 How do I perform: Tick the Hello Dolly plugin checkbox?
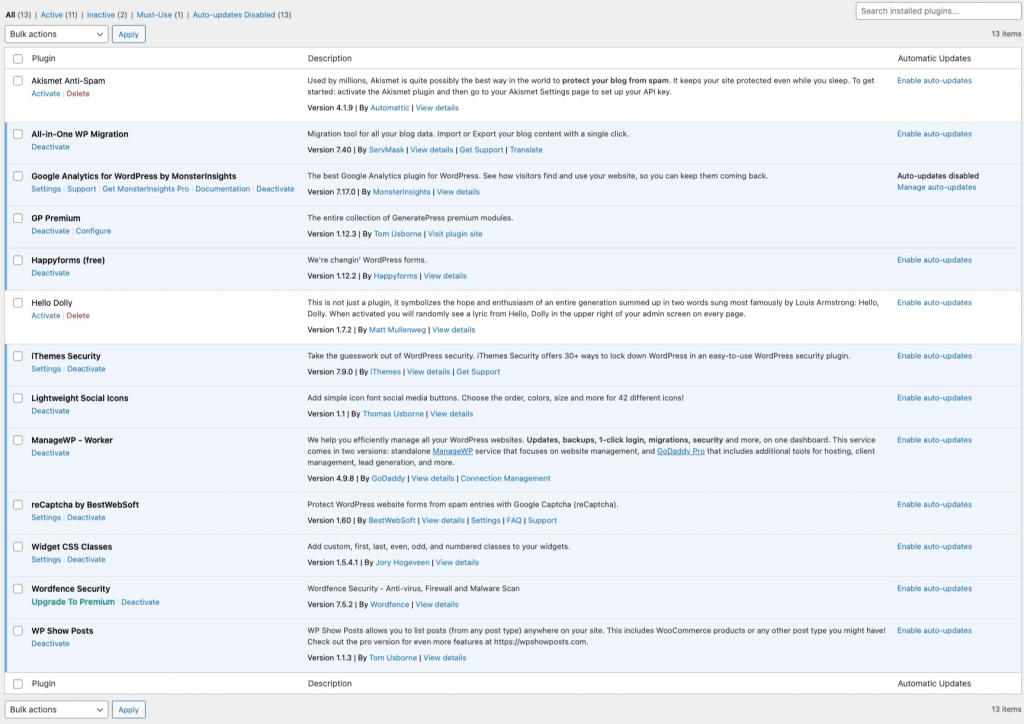tap(18, 303)
